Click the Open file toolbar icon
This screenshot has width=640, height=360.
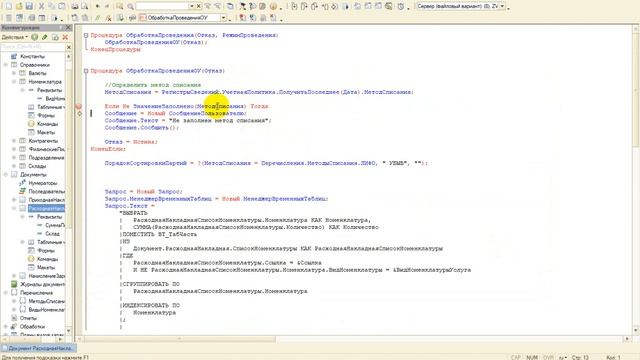19,7
